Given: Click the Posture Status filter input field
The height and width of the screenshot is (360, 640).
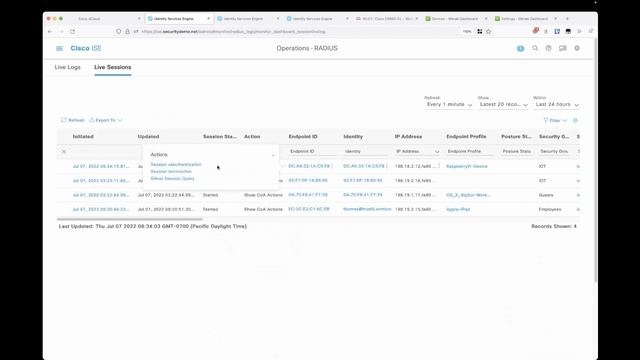Looking at the screenshot, I should click(x=517, y=151).
